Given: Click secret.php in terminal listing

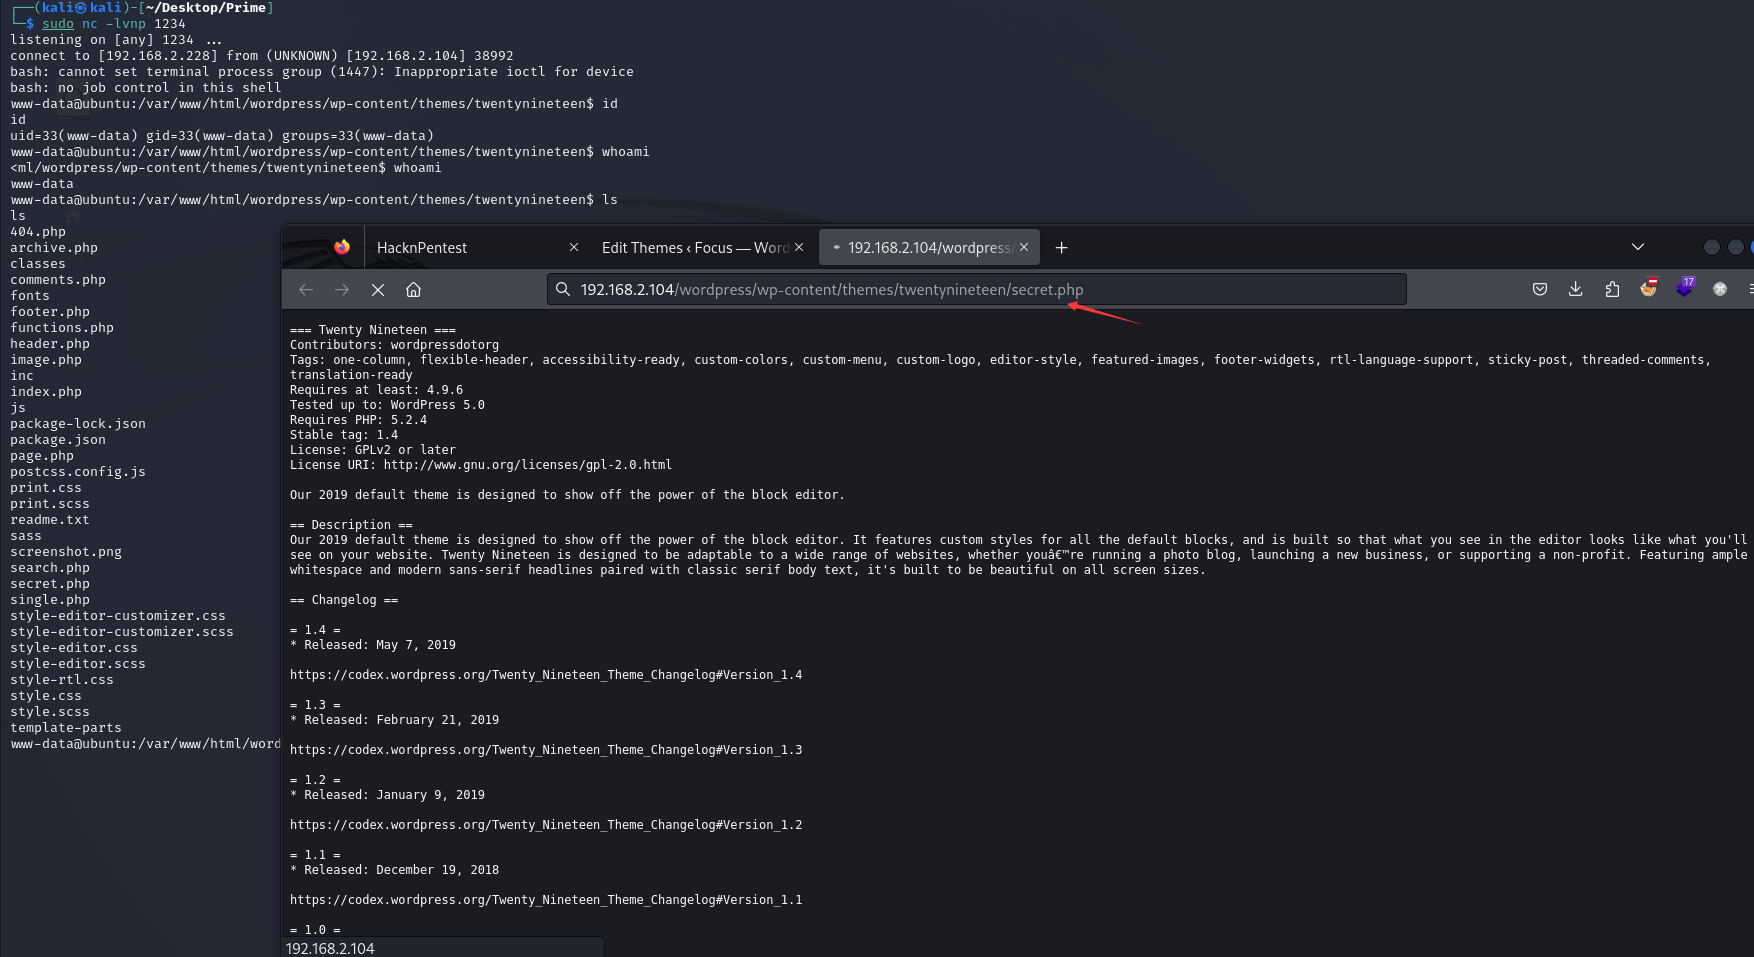Looking at the screenshot, I should click(50, 584).
